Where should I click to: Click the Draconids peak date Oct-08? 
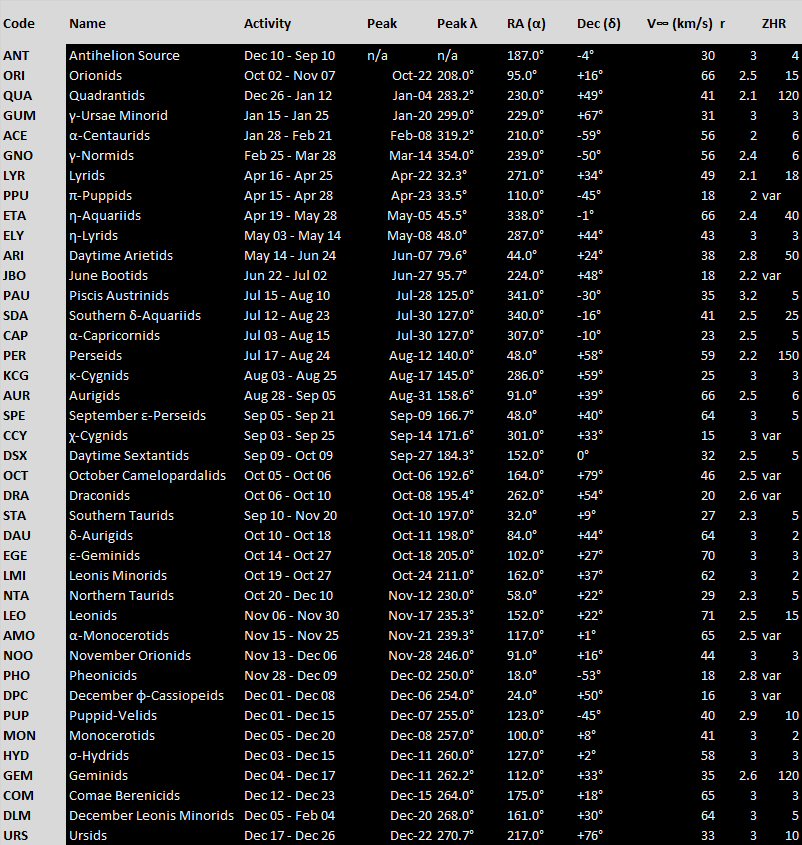[411, 495]
